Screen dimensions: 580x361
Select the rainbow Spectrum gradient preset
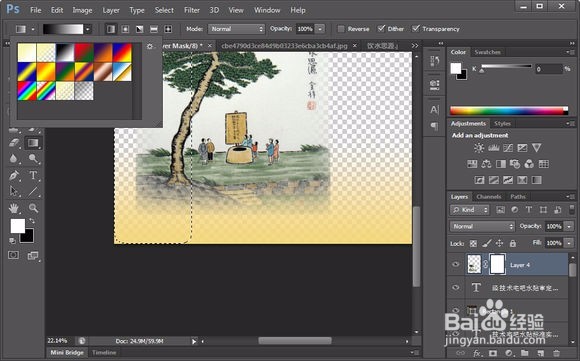[27, 91]
